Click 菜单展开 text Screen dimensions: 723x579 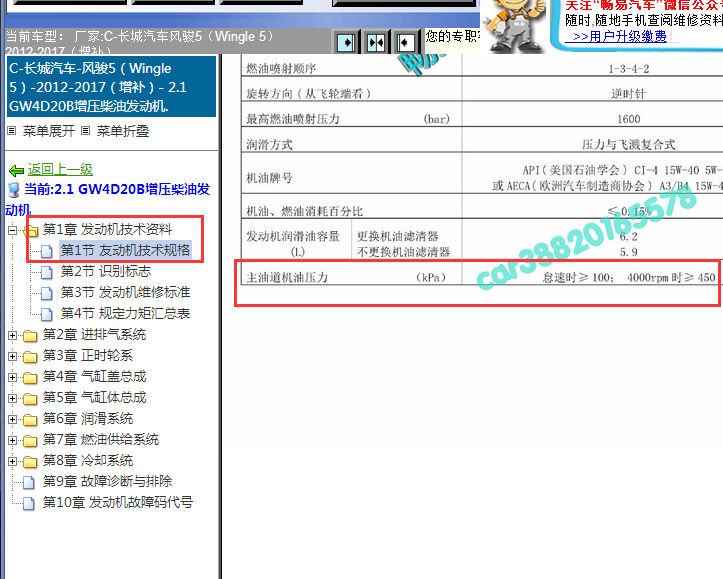48,131
